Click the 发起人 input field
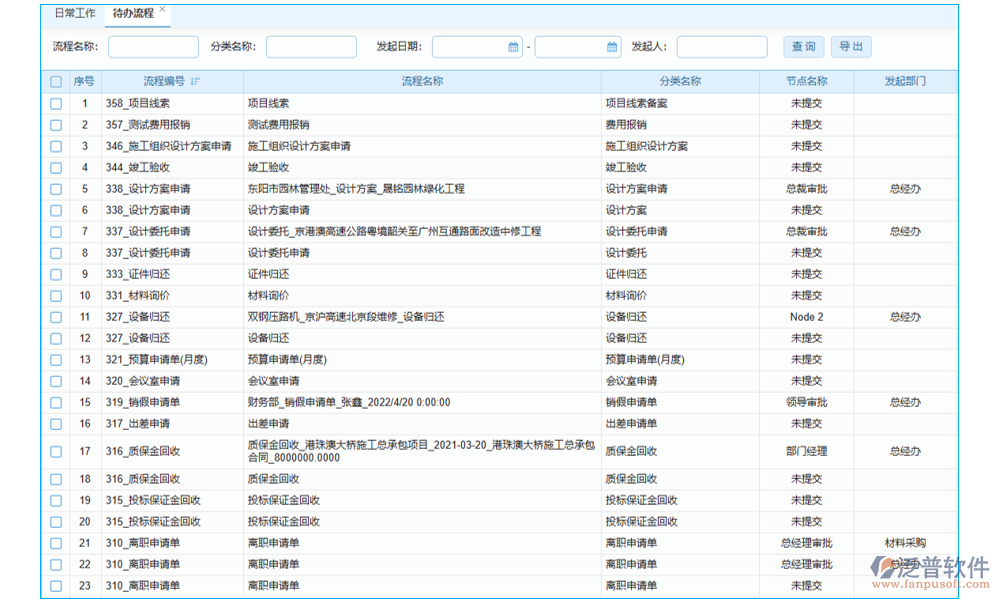The height and width of the screenshot is (600, 1000). 722,46
